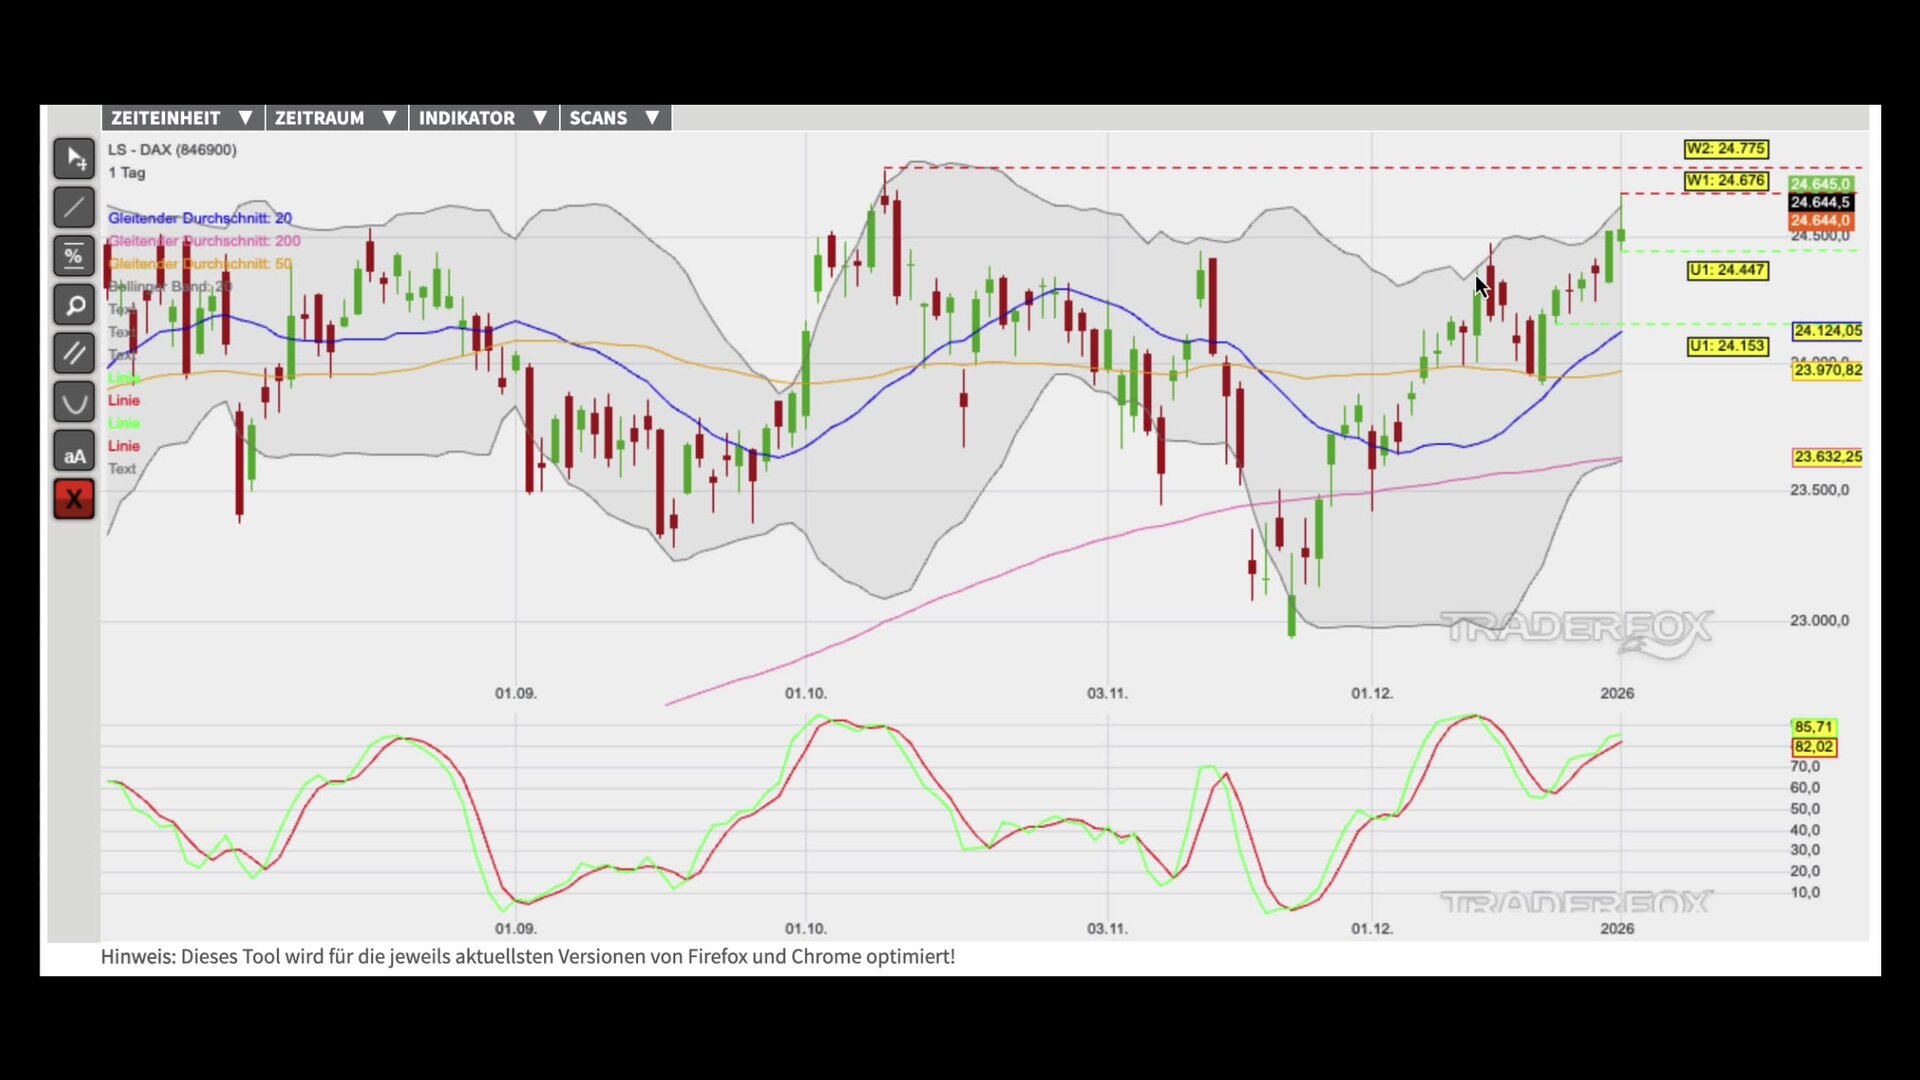1920x1080 pixels.
Task: Select the pointer/move cursor tool
Action: pyautogui.click(x=74, y=159)
